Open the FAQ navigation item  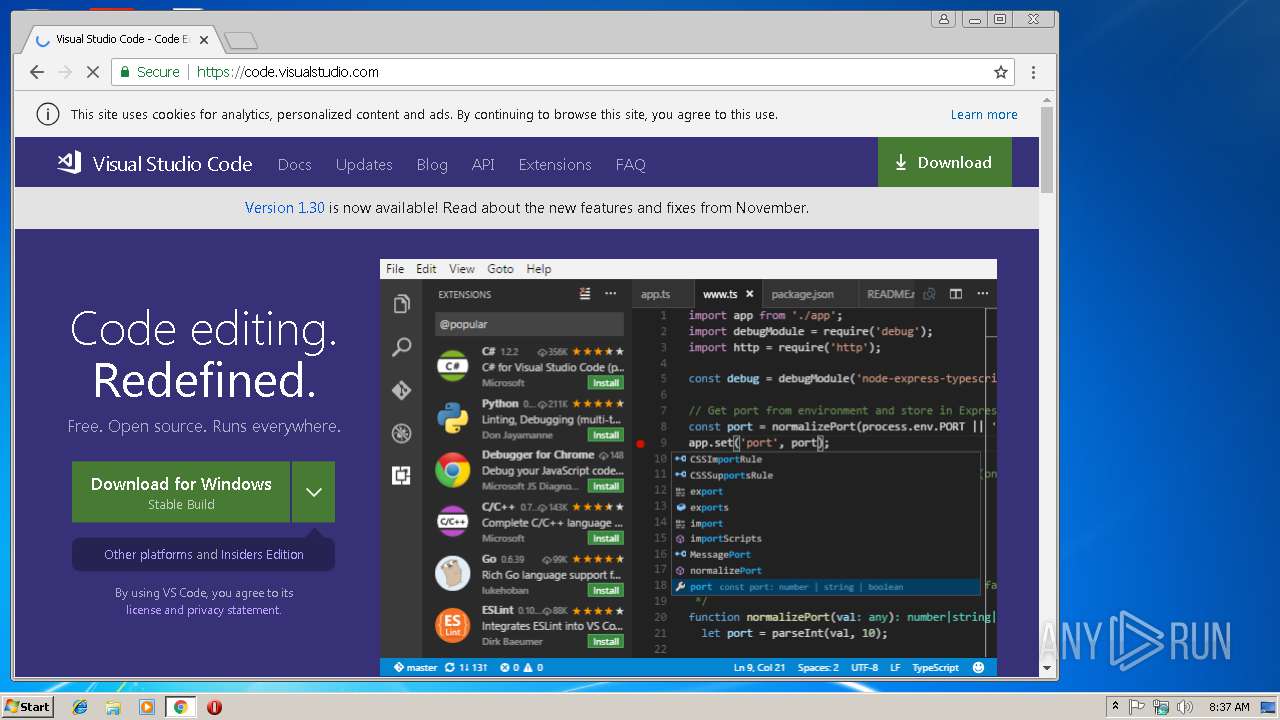point(630,164)
